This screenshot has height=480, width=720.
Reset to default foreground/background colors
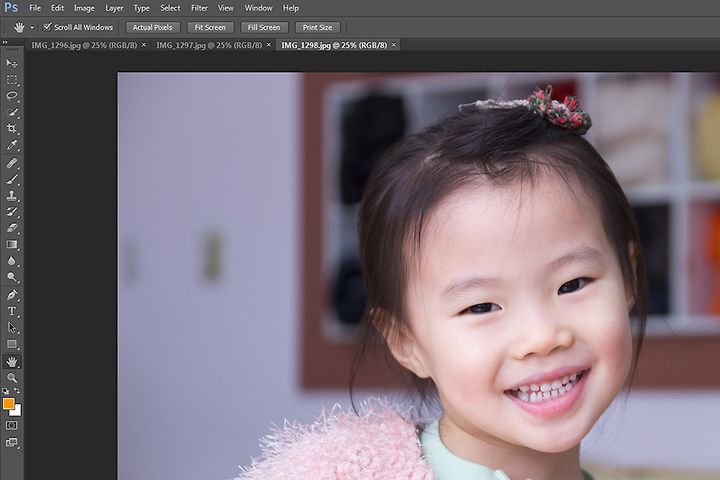click(x=6, y=391)
